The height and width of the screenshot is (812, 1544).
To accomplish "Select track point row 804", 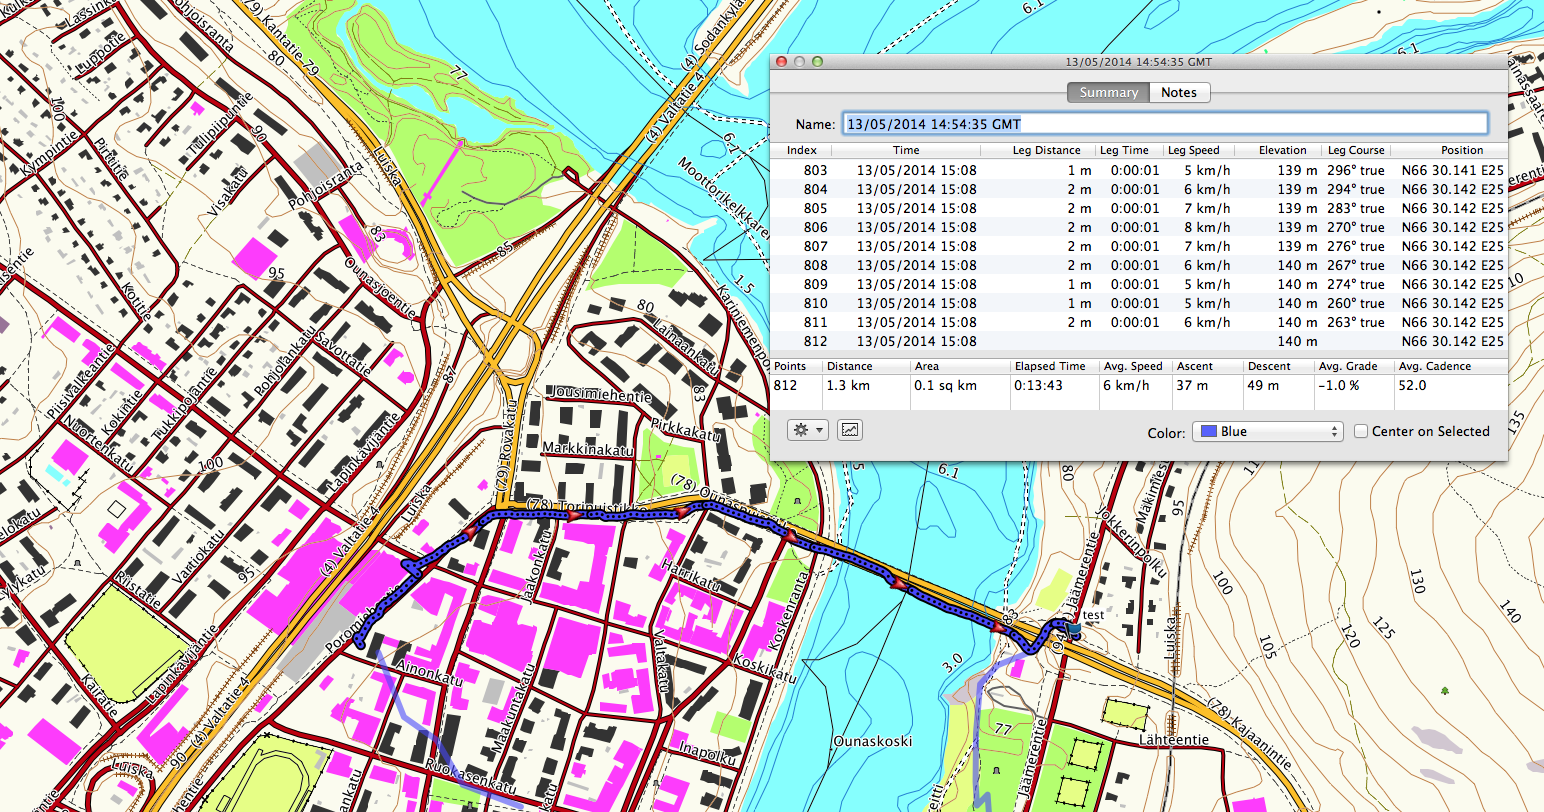I will pyautogui.click(x=1139, y=189).
